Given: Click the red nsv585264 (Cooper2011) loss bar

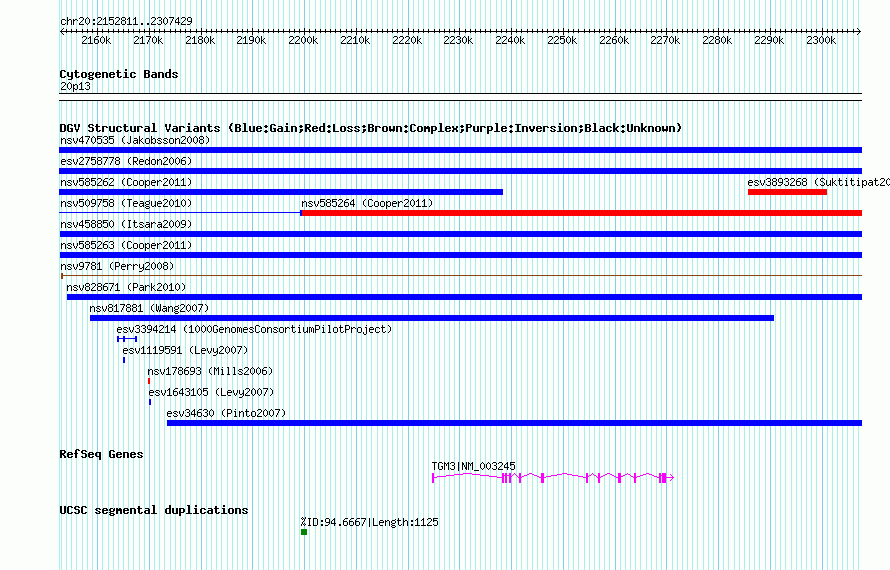Looking at the screenshot, I should click(x=581, y=213).
